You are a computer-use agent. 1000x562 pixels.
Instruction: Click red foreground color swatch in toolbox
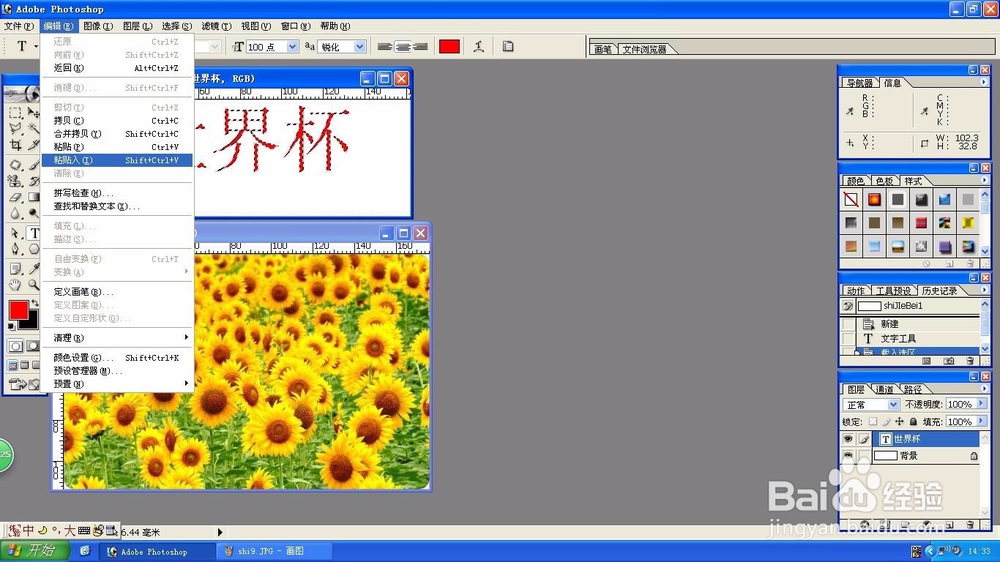coord(18,311)
